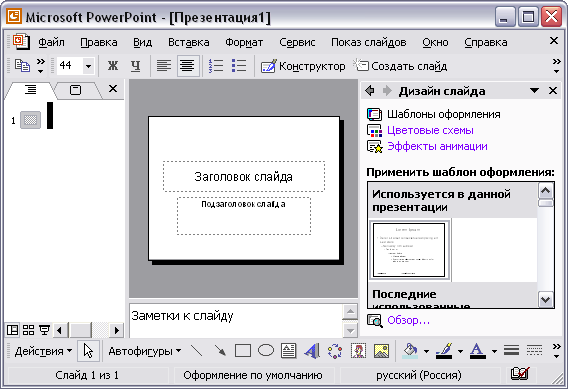Open fill color dropdown arrow
568x389 pixels.
426,351
